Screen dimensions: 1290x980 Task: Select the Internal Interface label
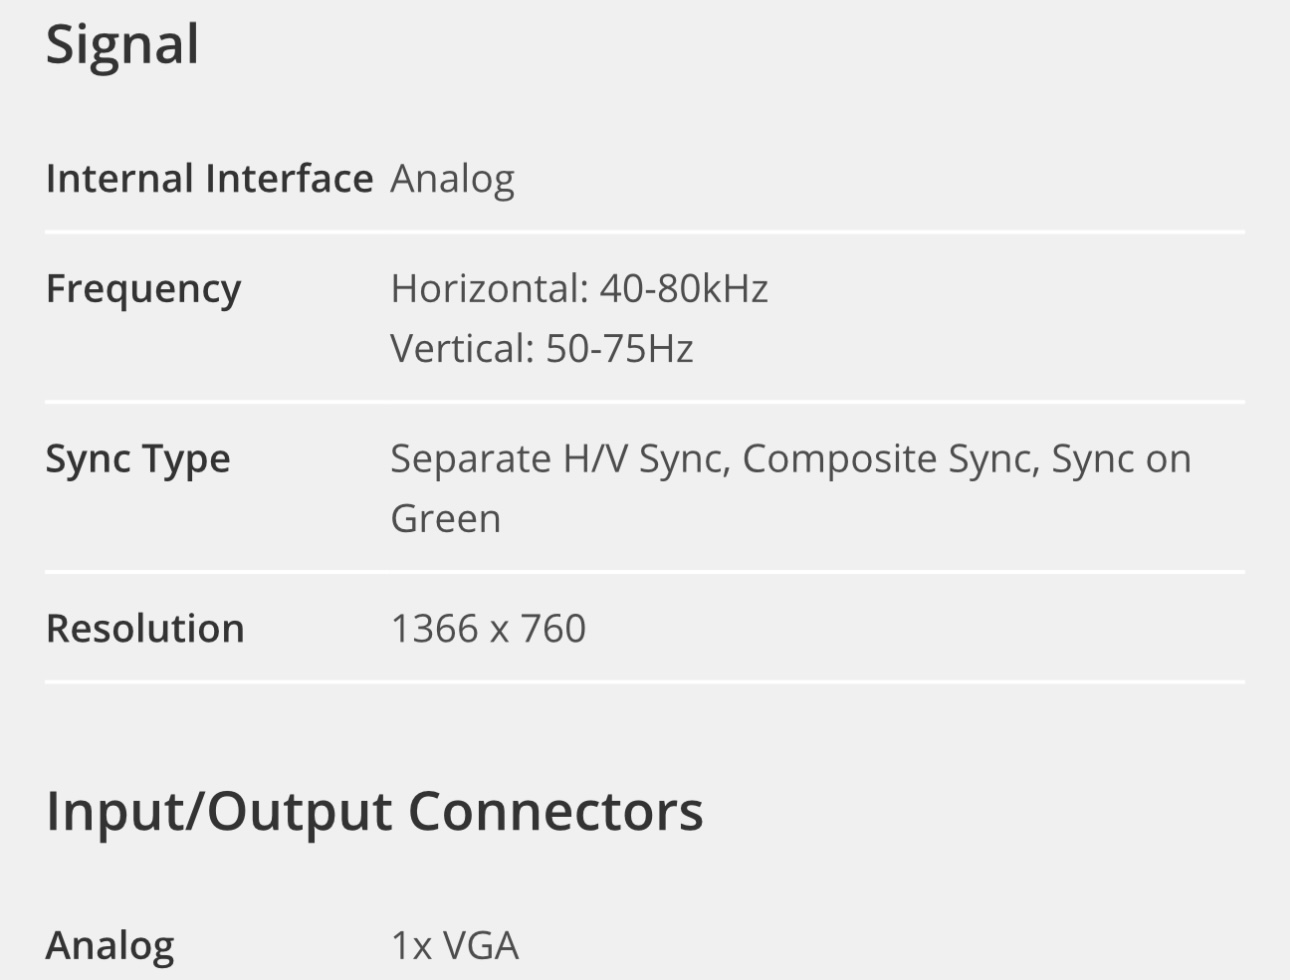tap(209, 179)
